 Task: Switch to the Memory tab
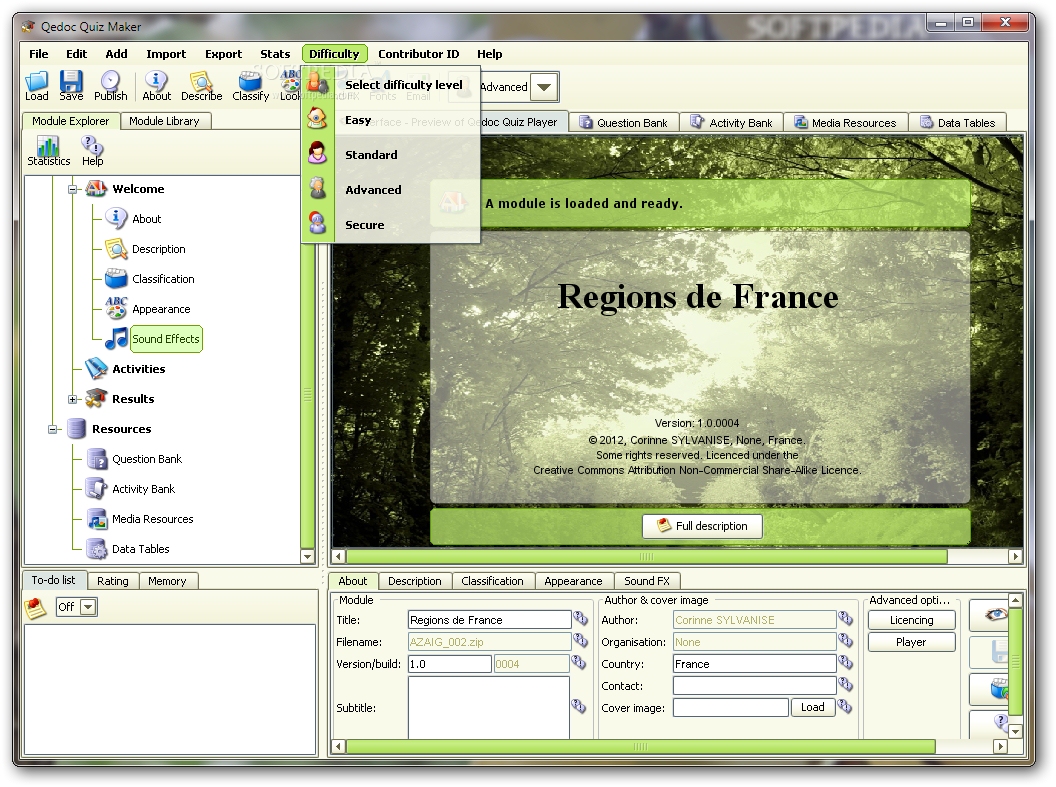coord(167,581)
